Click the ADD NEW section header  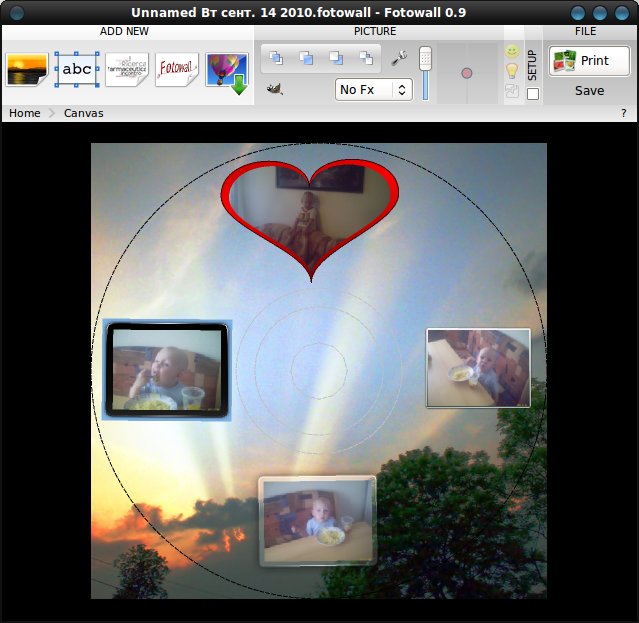(x=124, y=31)
